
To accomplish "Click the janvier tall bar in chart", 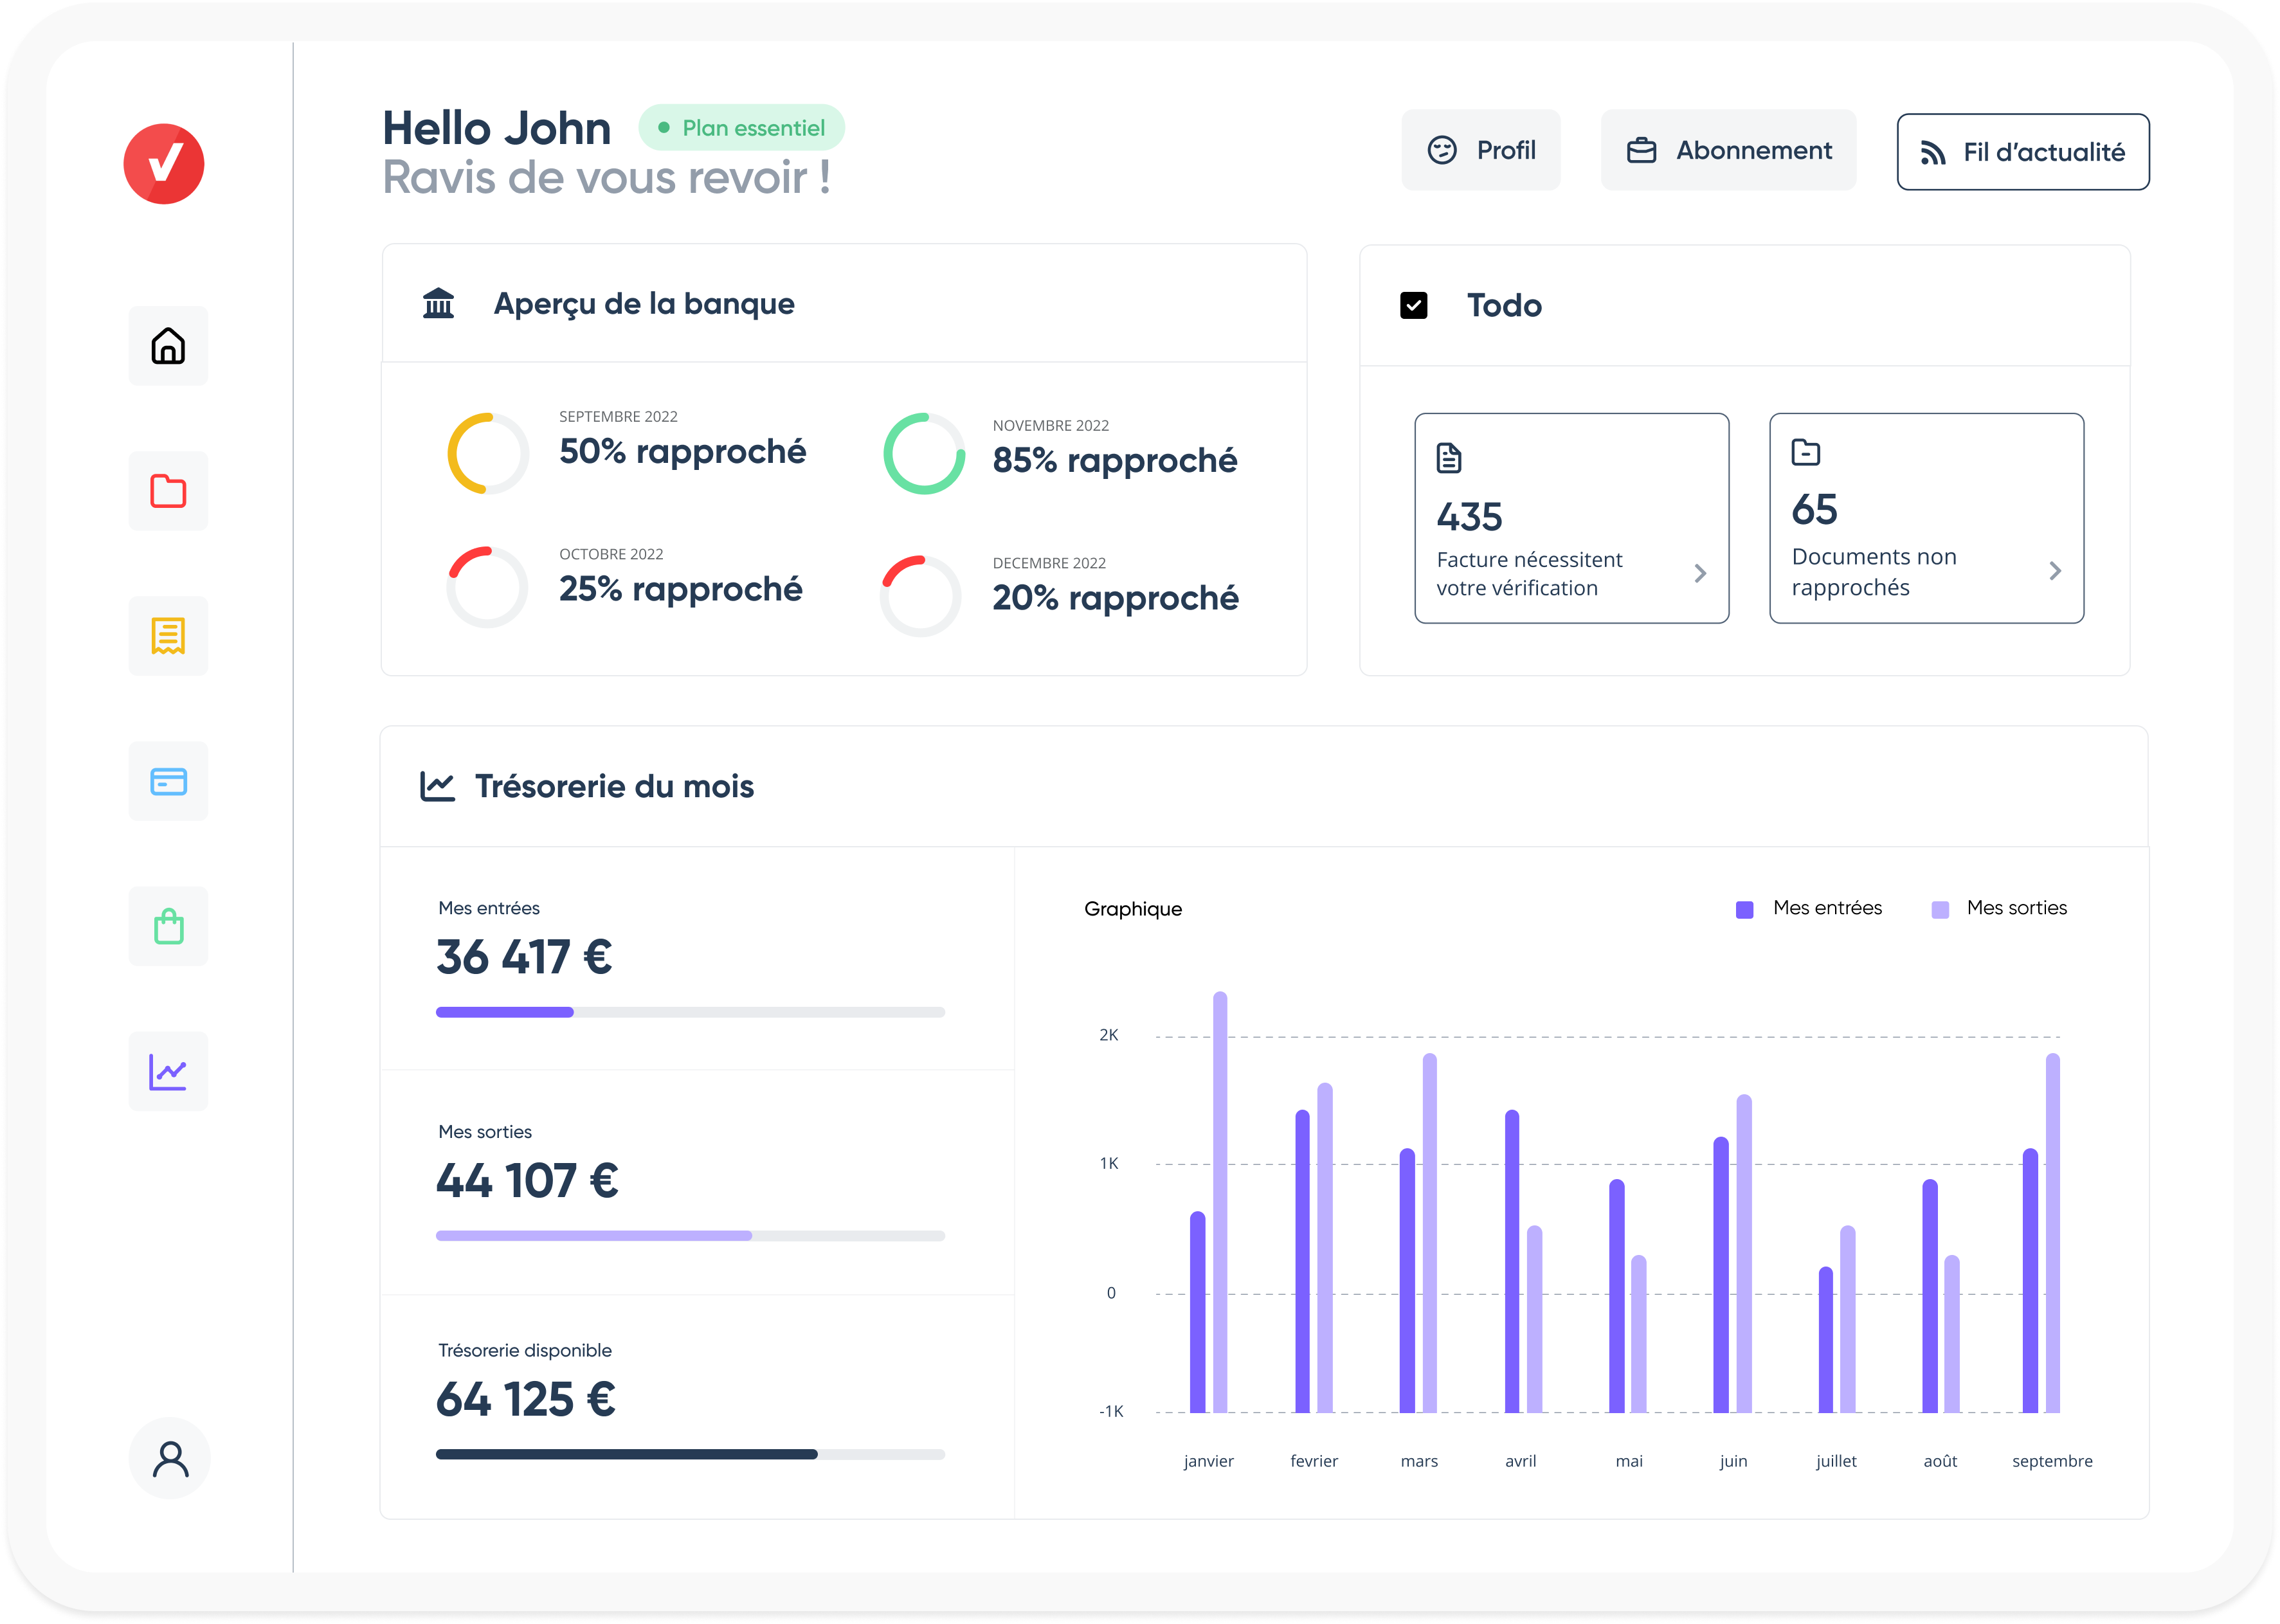I will click(x=1220, y=1200).
